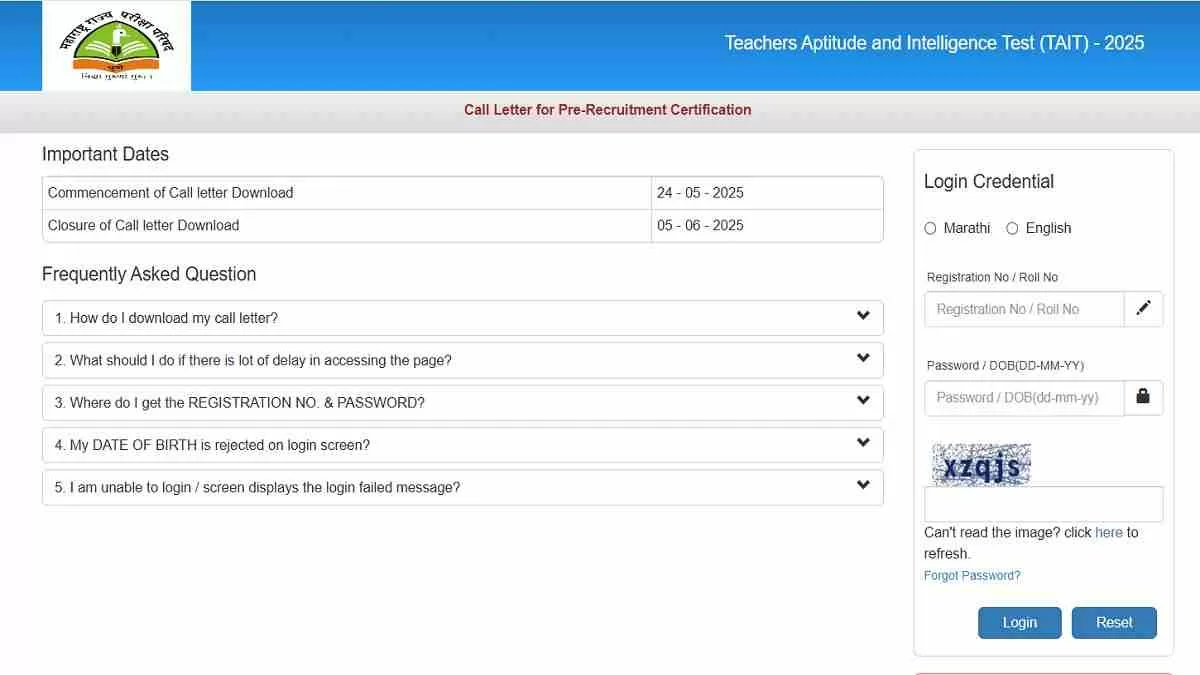The width and height of the screenshot is (1200, 675).
Task: Click the Maharashtra exam council logo
Action: point(116,45)
